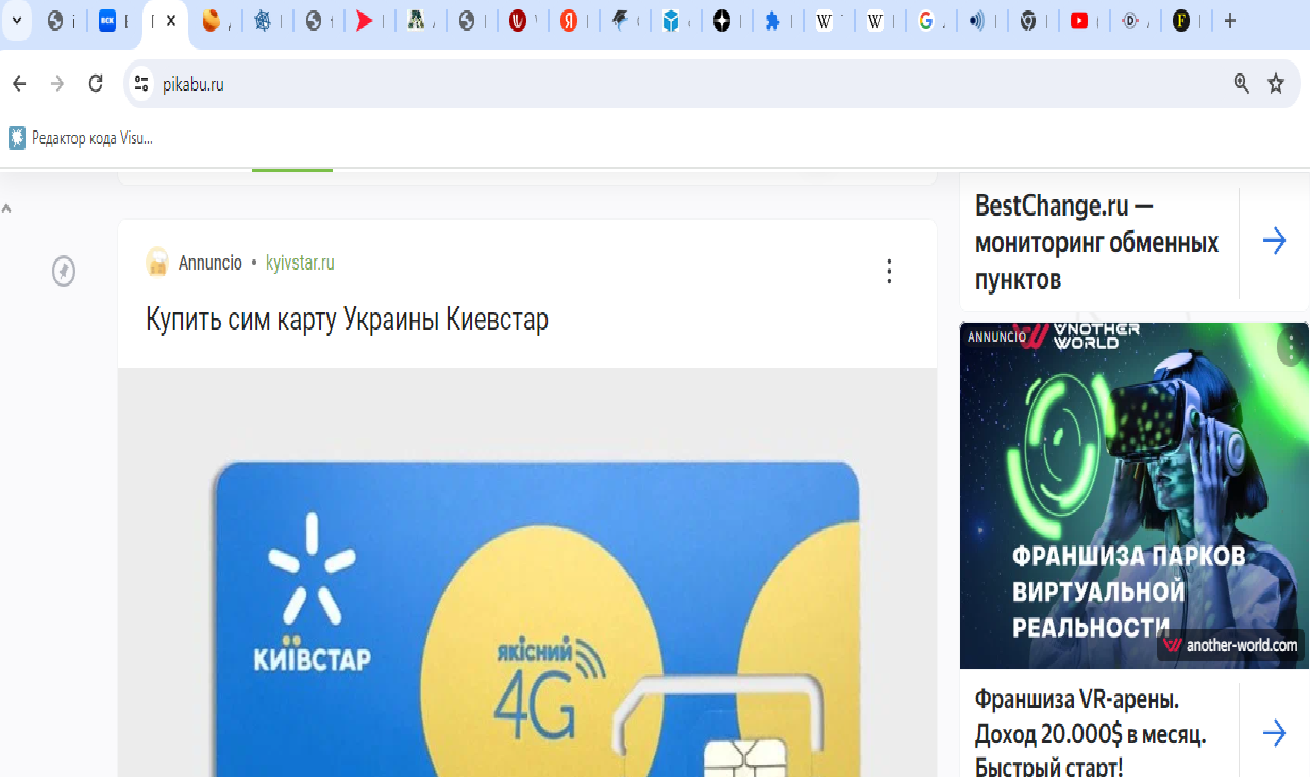The image size is (1310, 777).
Task: Open the tab search chevron dropdown
Action: (16, 21)
